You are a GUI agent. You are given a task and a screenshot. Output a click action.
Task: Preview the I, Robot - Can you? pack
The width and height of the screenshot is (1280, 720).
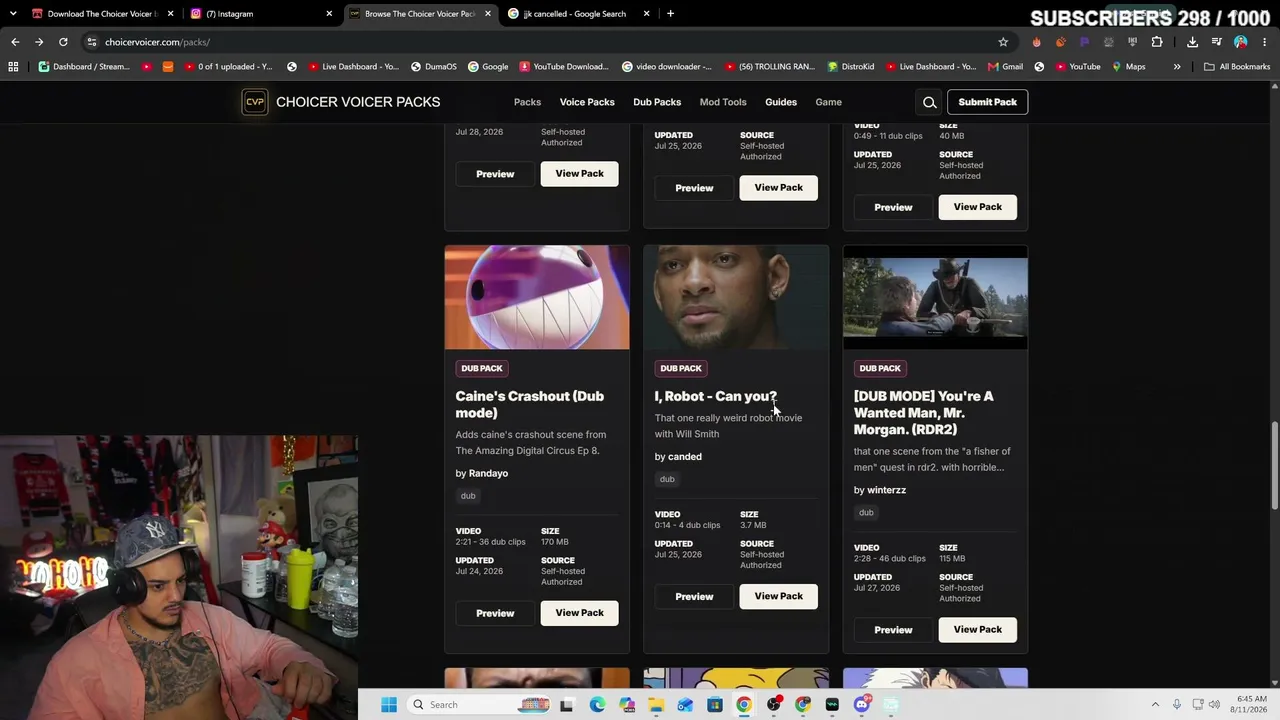tap(694, 597)
